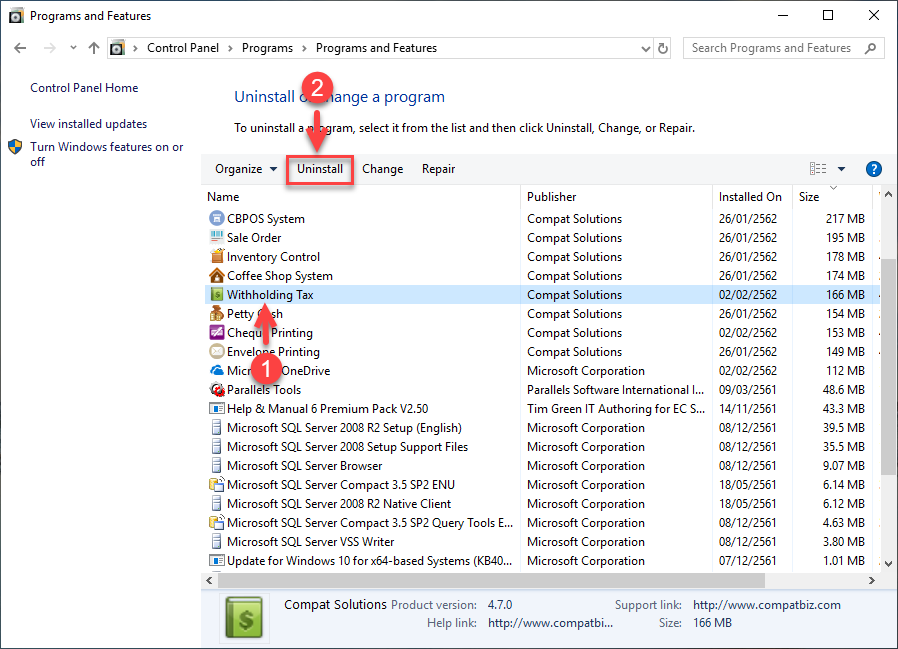
Task: Navigate to Programs breadcrumb
Action: coord(267,48)
